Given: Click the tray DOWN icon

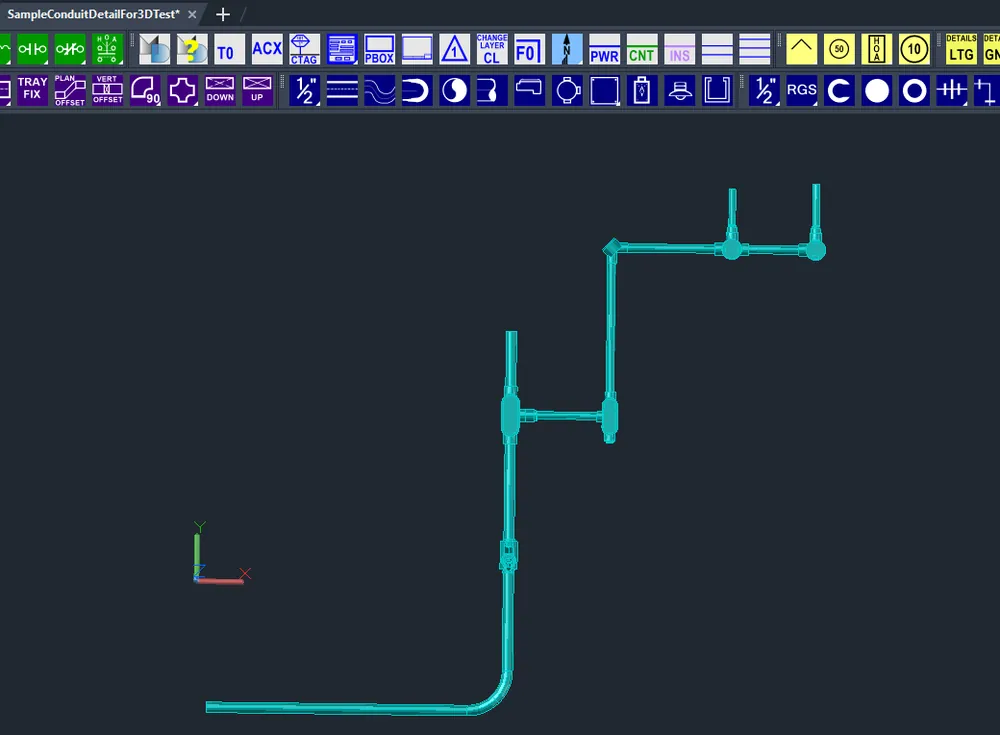Looking at the screenshot, I should tap(220, 90).
